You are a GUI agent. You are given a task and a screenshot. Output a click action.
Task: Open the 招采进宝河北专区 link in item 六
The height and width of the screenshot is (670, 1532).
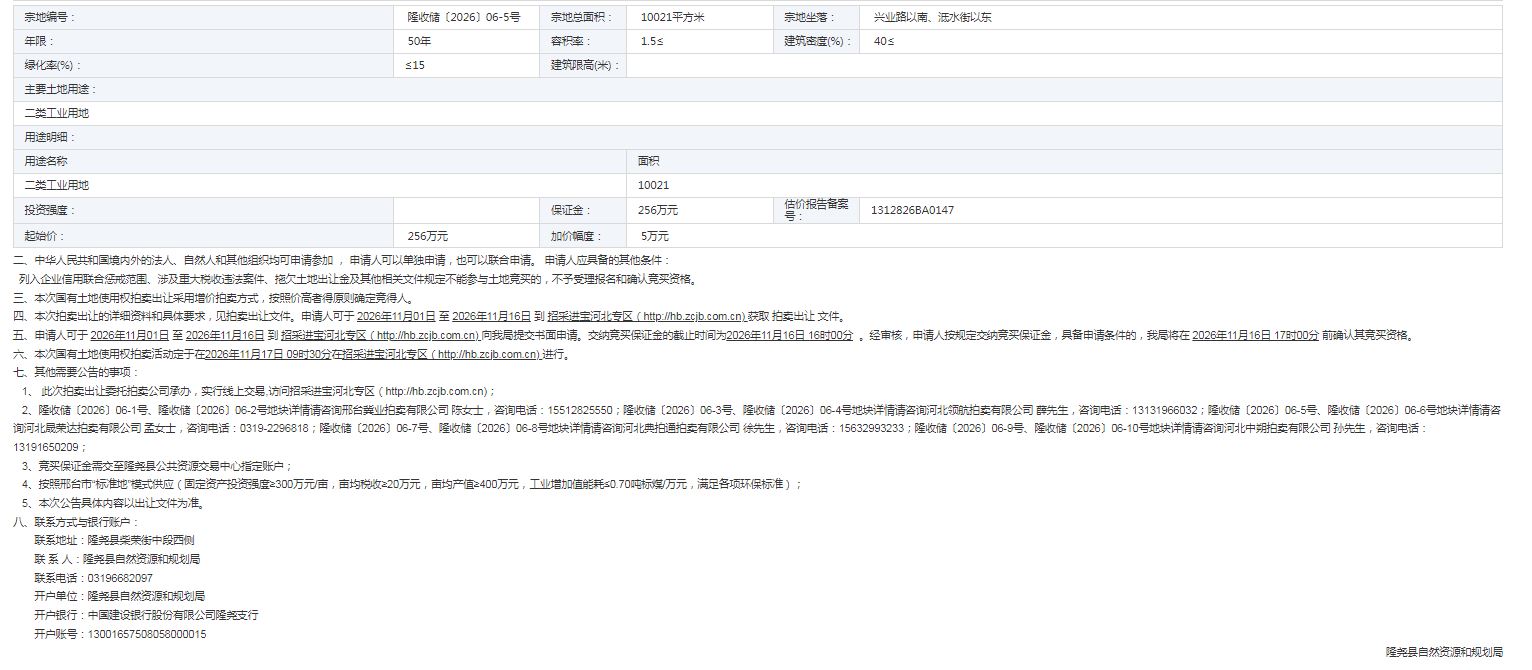(440, 354)
